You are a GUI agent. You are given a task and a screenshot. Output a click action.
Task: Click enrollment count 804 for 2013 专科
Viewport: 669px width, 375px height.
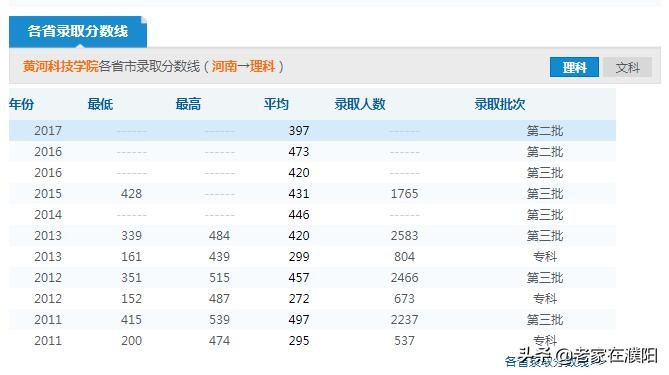click(404, 256)
